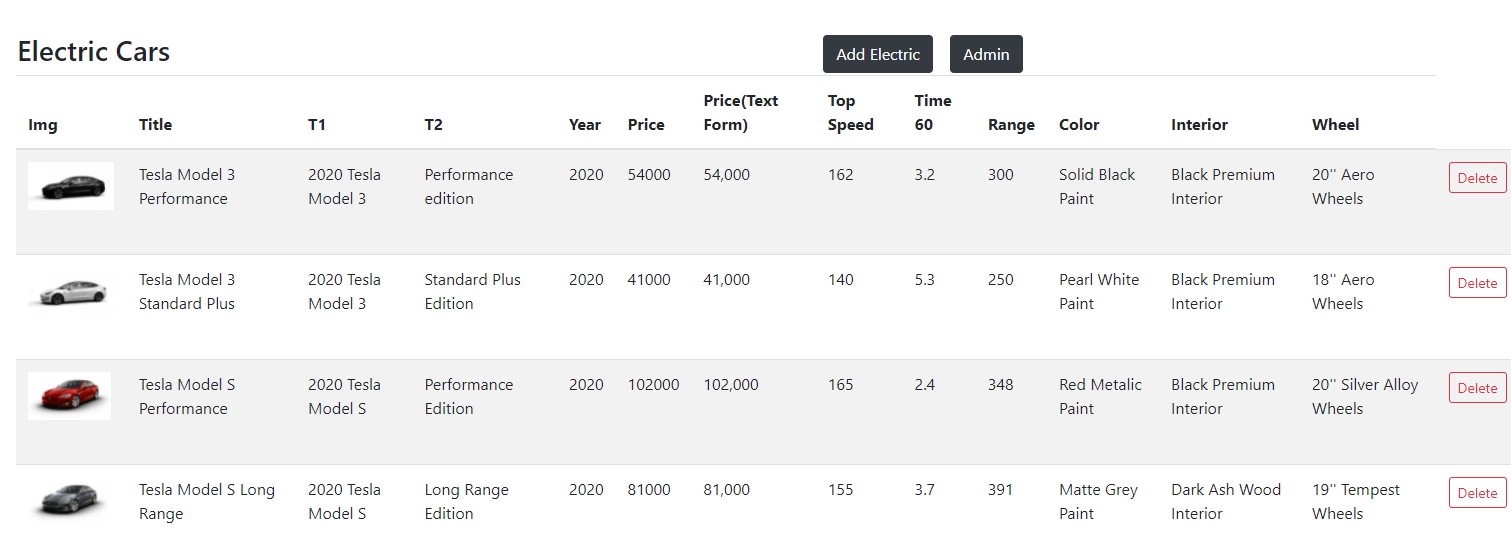Click the top speed value 165

841,384
